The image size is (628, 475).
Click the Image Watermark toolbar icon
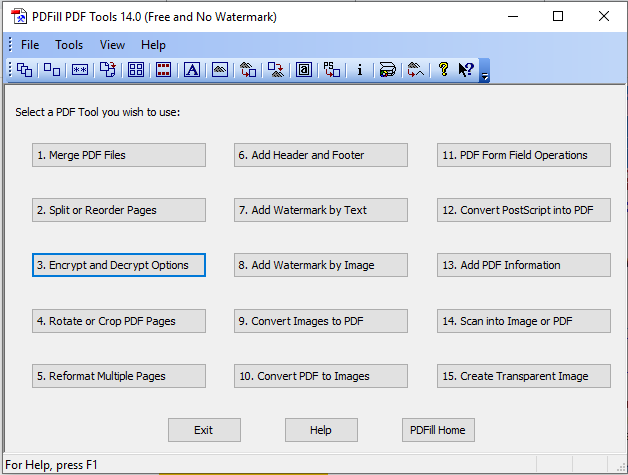tap(220, 70)
